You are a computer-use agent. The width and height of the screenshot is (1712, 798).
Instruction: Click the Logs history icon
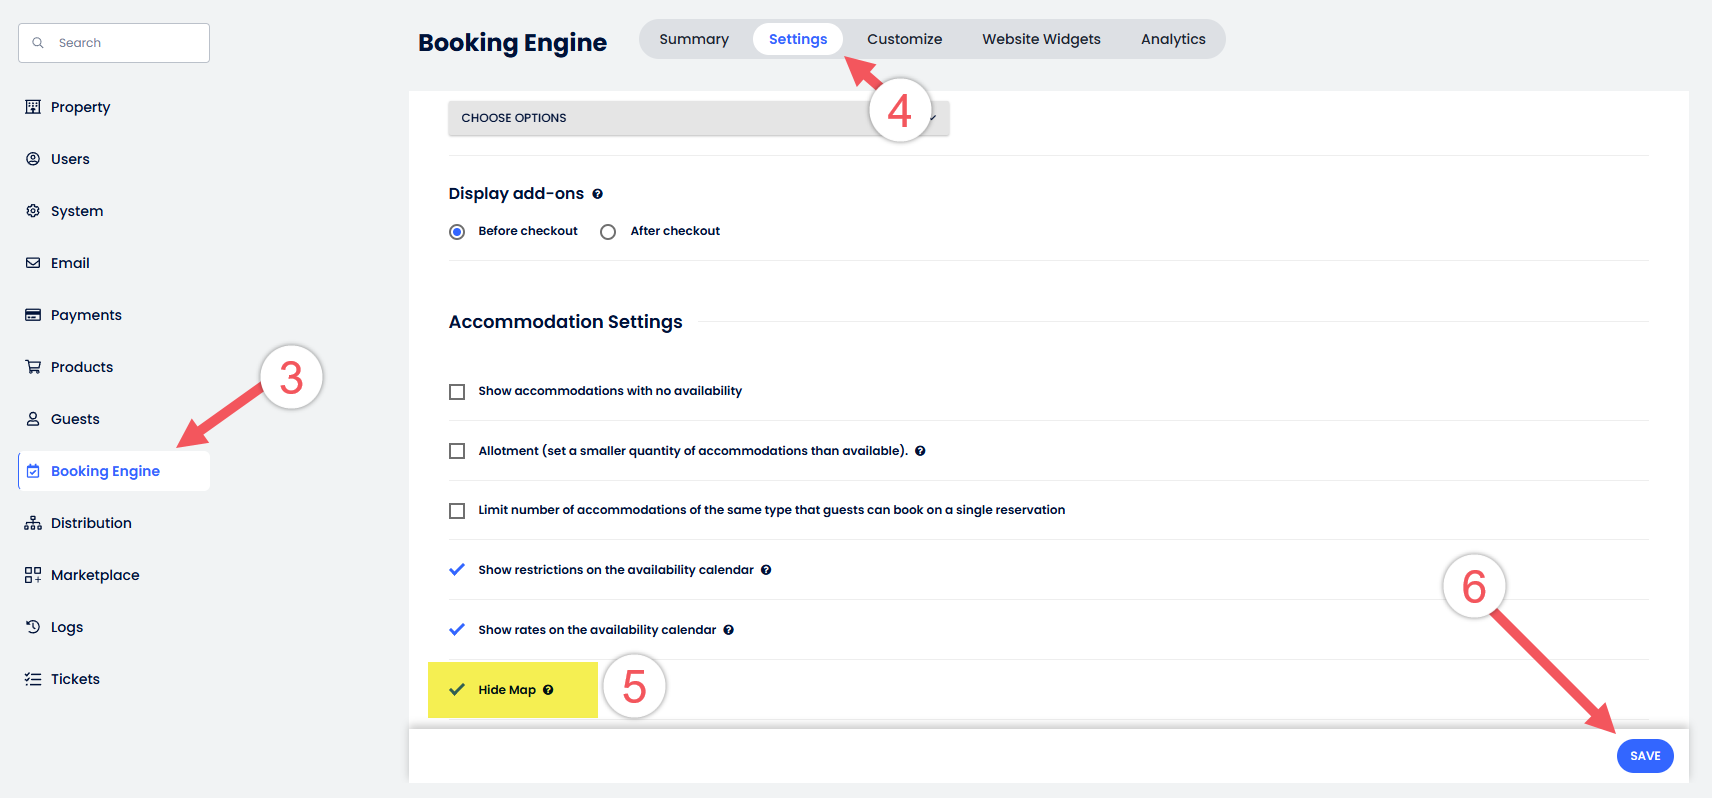coord(33,627)
